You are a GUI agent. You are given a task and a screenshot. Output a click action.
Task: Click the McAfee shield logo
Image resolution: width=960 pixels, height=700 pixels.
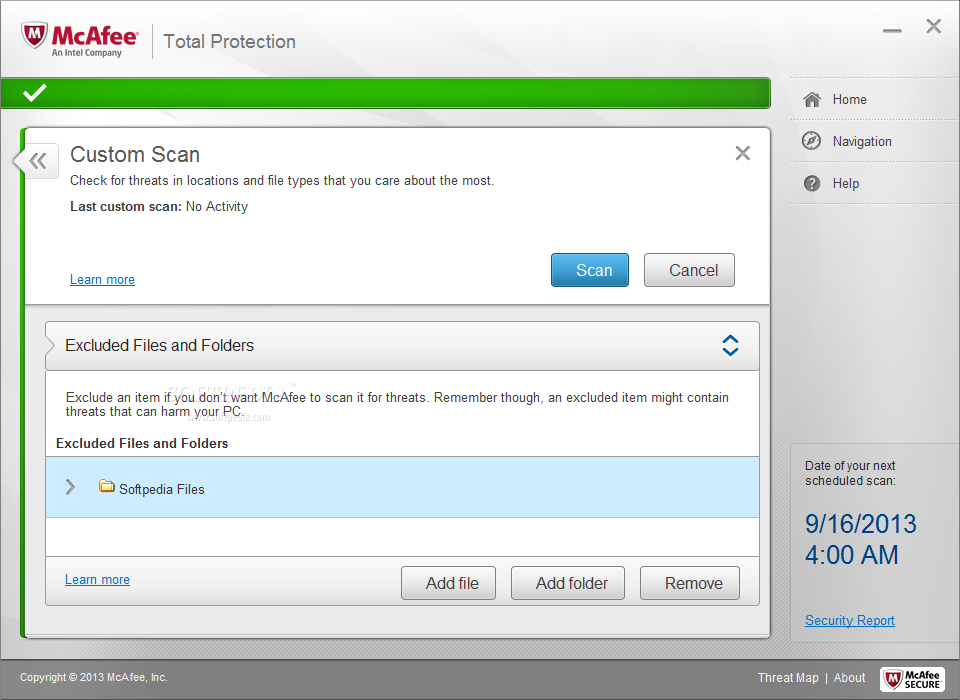pos(34,36)
